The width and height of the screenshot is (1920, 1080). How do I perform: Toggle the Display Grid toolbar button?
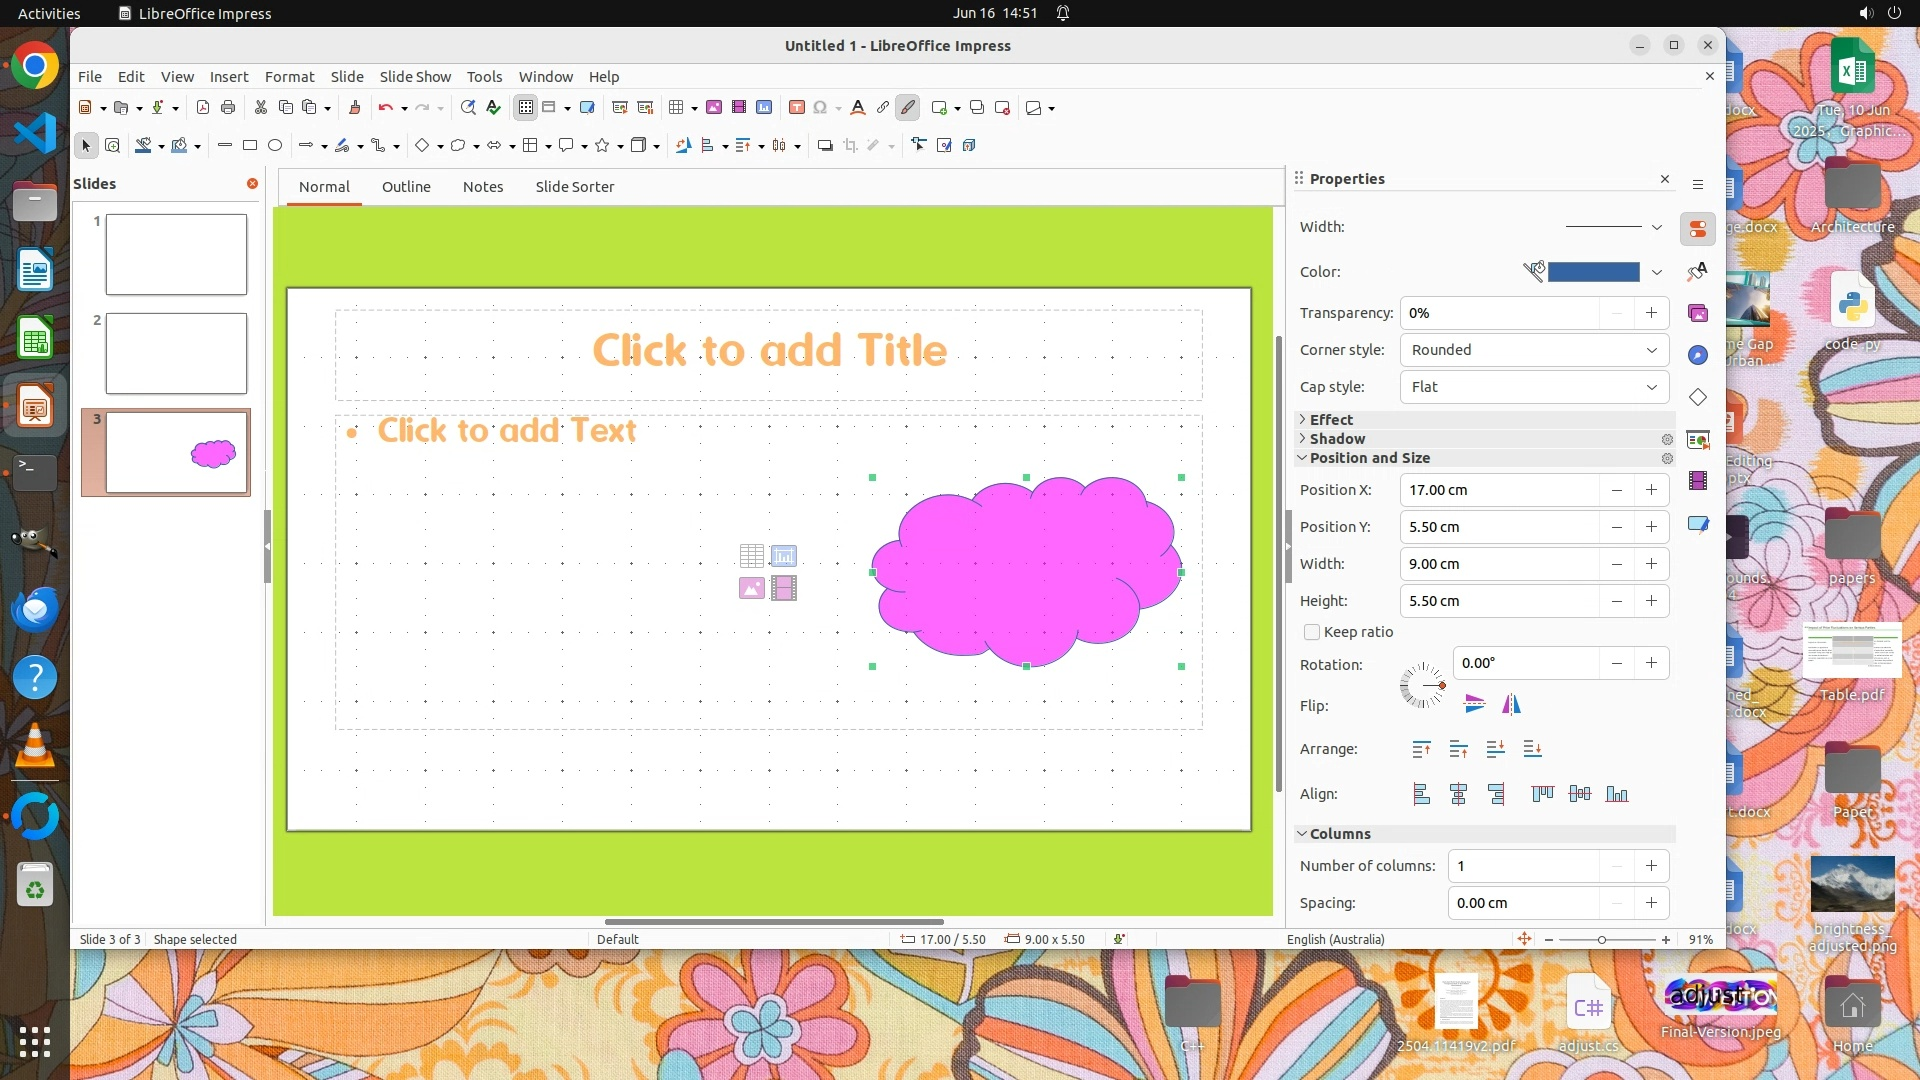pyautogui.click(x=526, y=108)
